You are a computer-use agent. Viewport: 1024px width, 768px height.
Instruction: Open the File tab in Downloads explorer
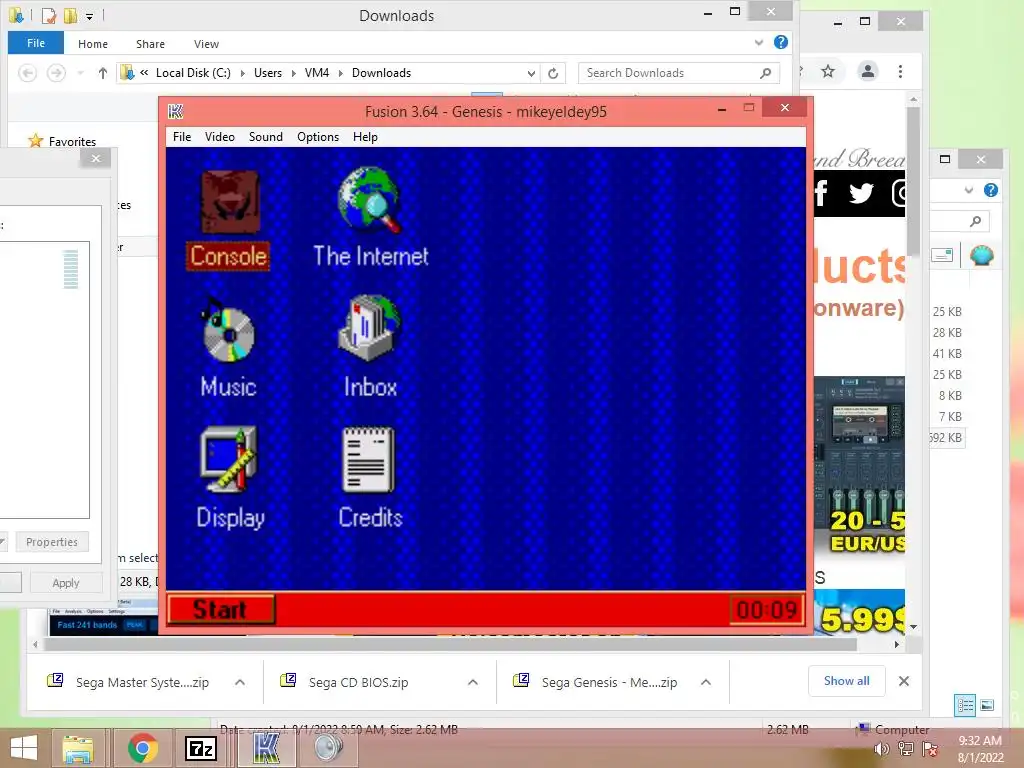[36, 43]
